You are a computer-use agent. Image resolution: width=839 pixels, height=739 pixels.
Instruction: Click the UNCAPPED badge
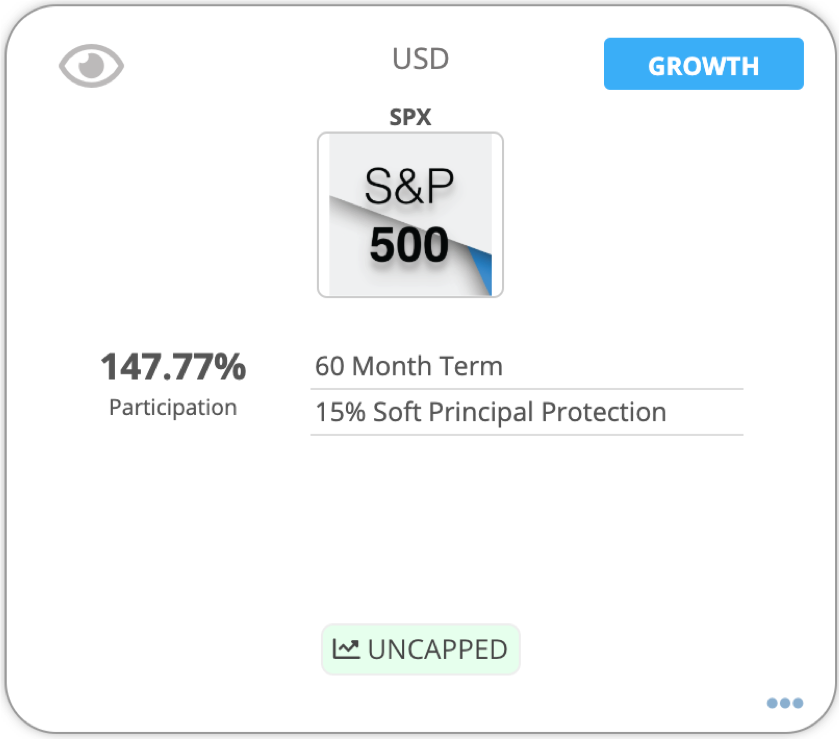click(x=421, y=649)
